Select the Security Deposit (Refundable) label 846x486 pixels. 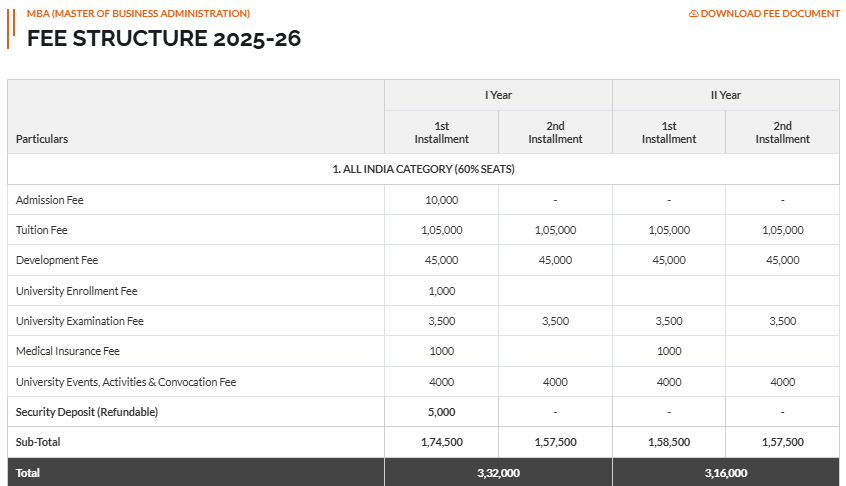pyautogui.click(x=87, y=412)
